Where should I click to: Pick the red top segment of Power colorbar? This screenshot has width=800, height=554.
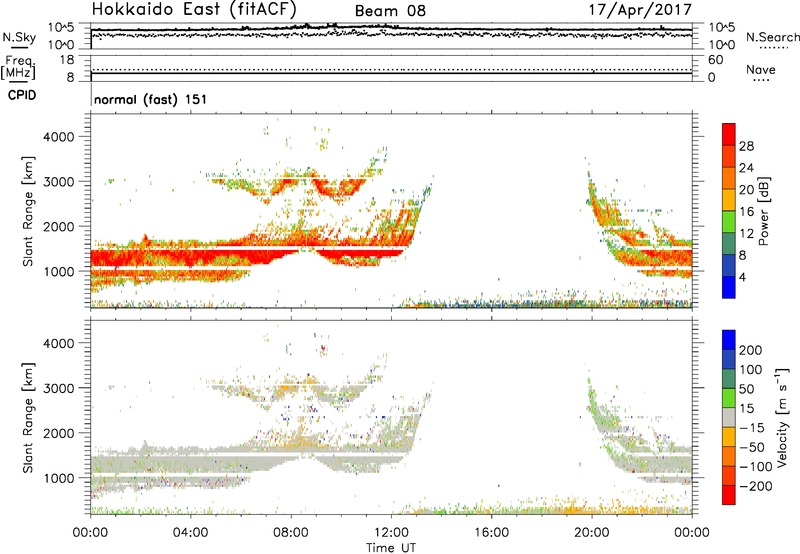(729, 134)
